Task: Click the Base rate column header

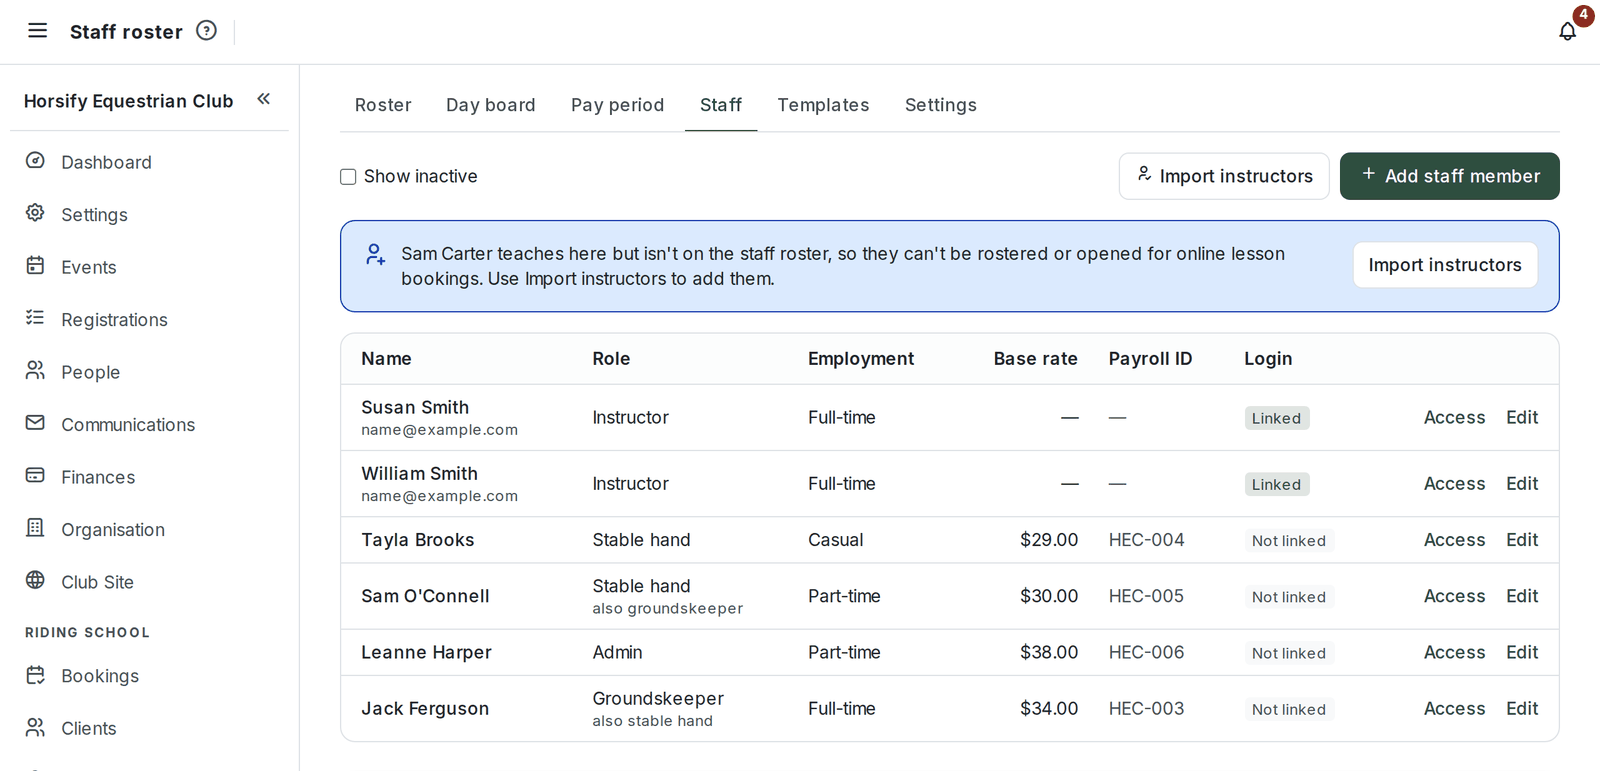Action: point(1035,359)
